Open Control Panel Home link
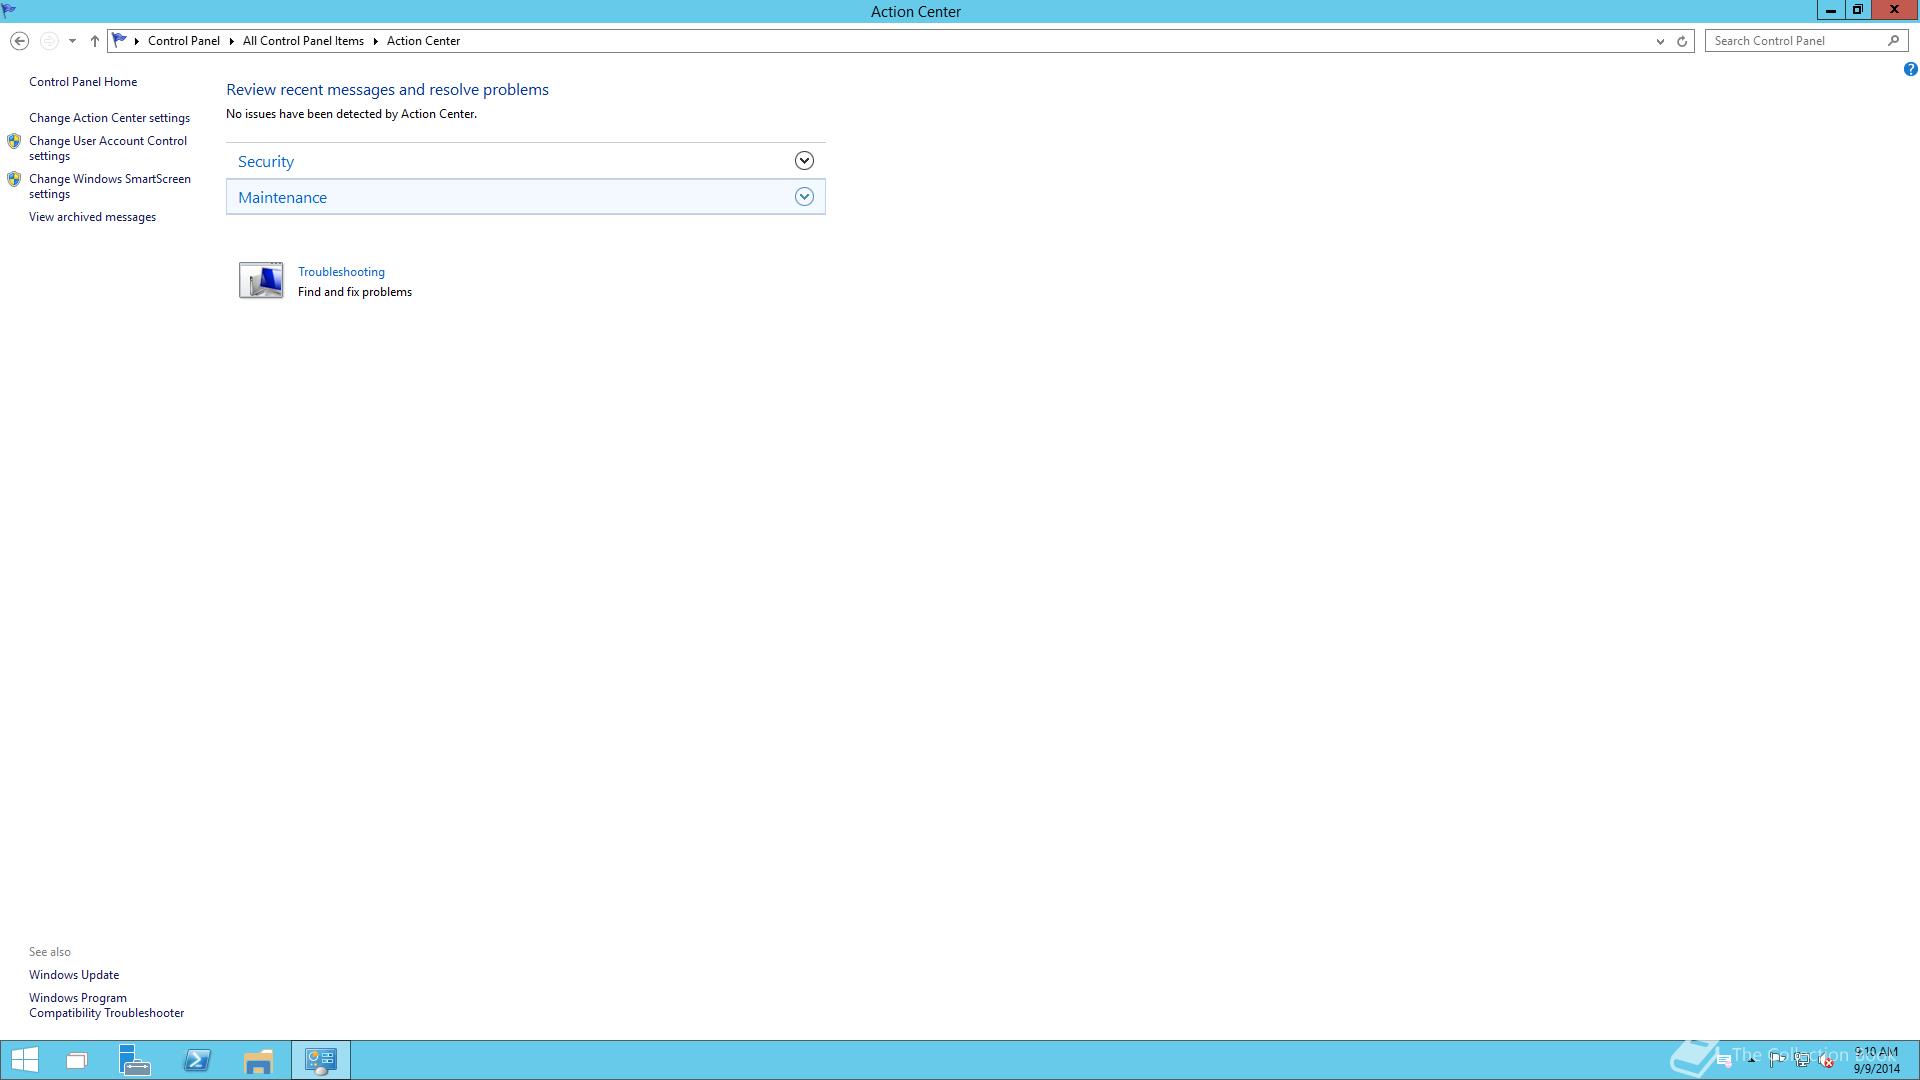Image resolution: width=1920 pixels, height=1080 pixels. [x=83, y=82]
